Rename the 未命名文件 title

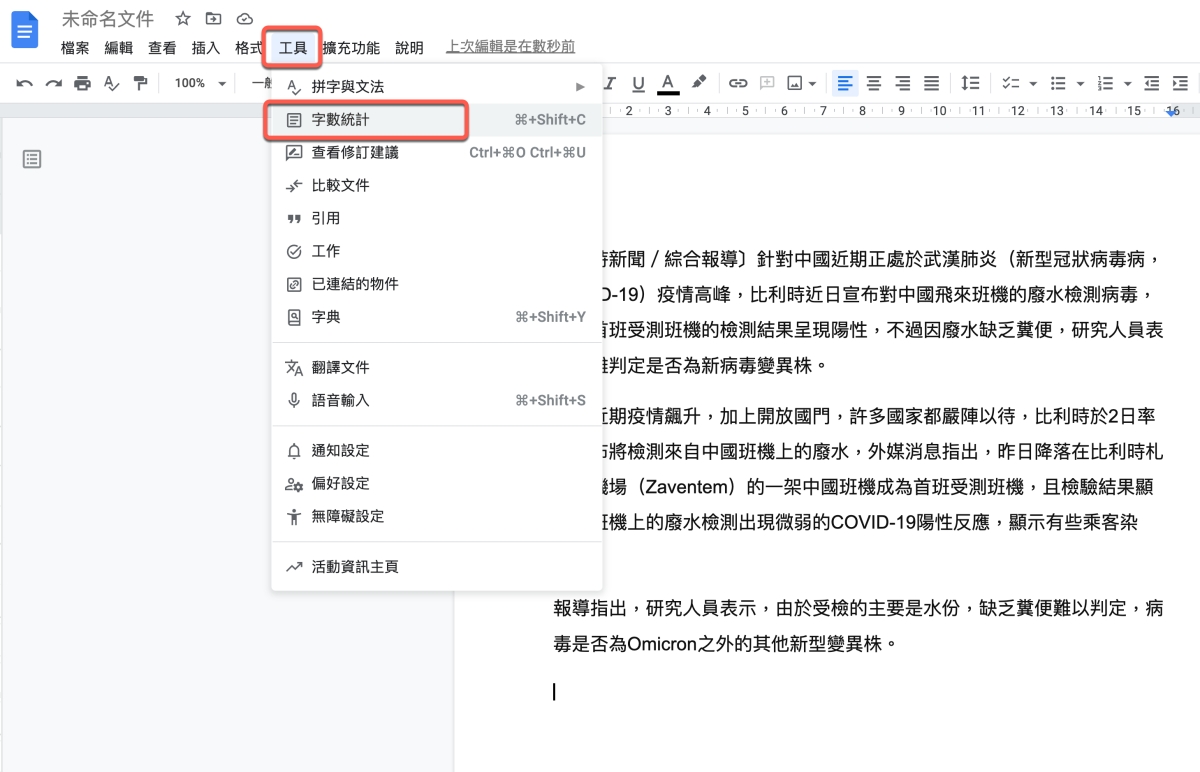point(109,19)
